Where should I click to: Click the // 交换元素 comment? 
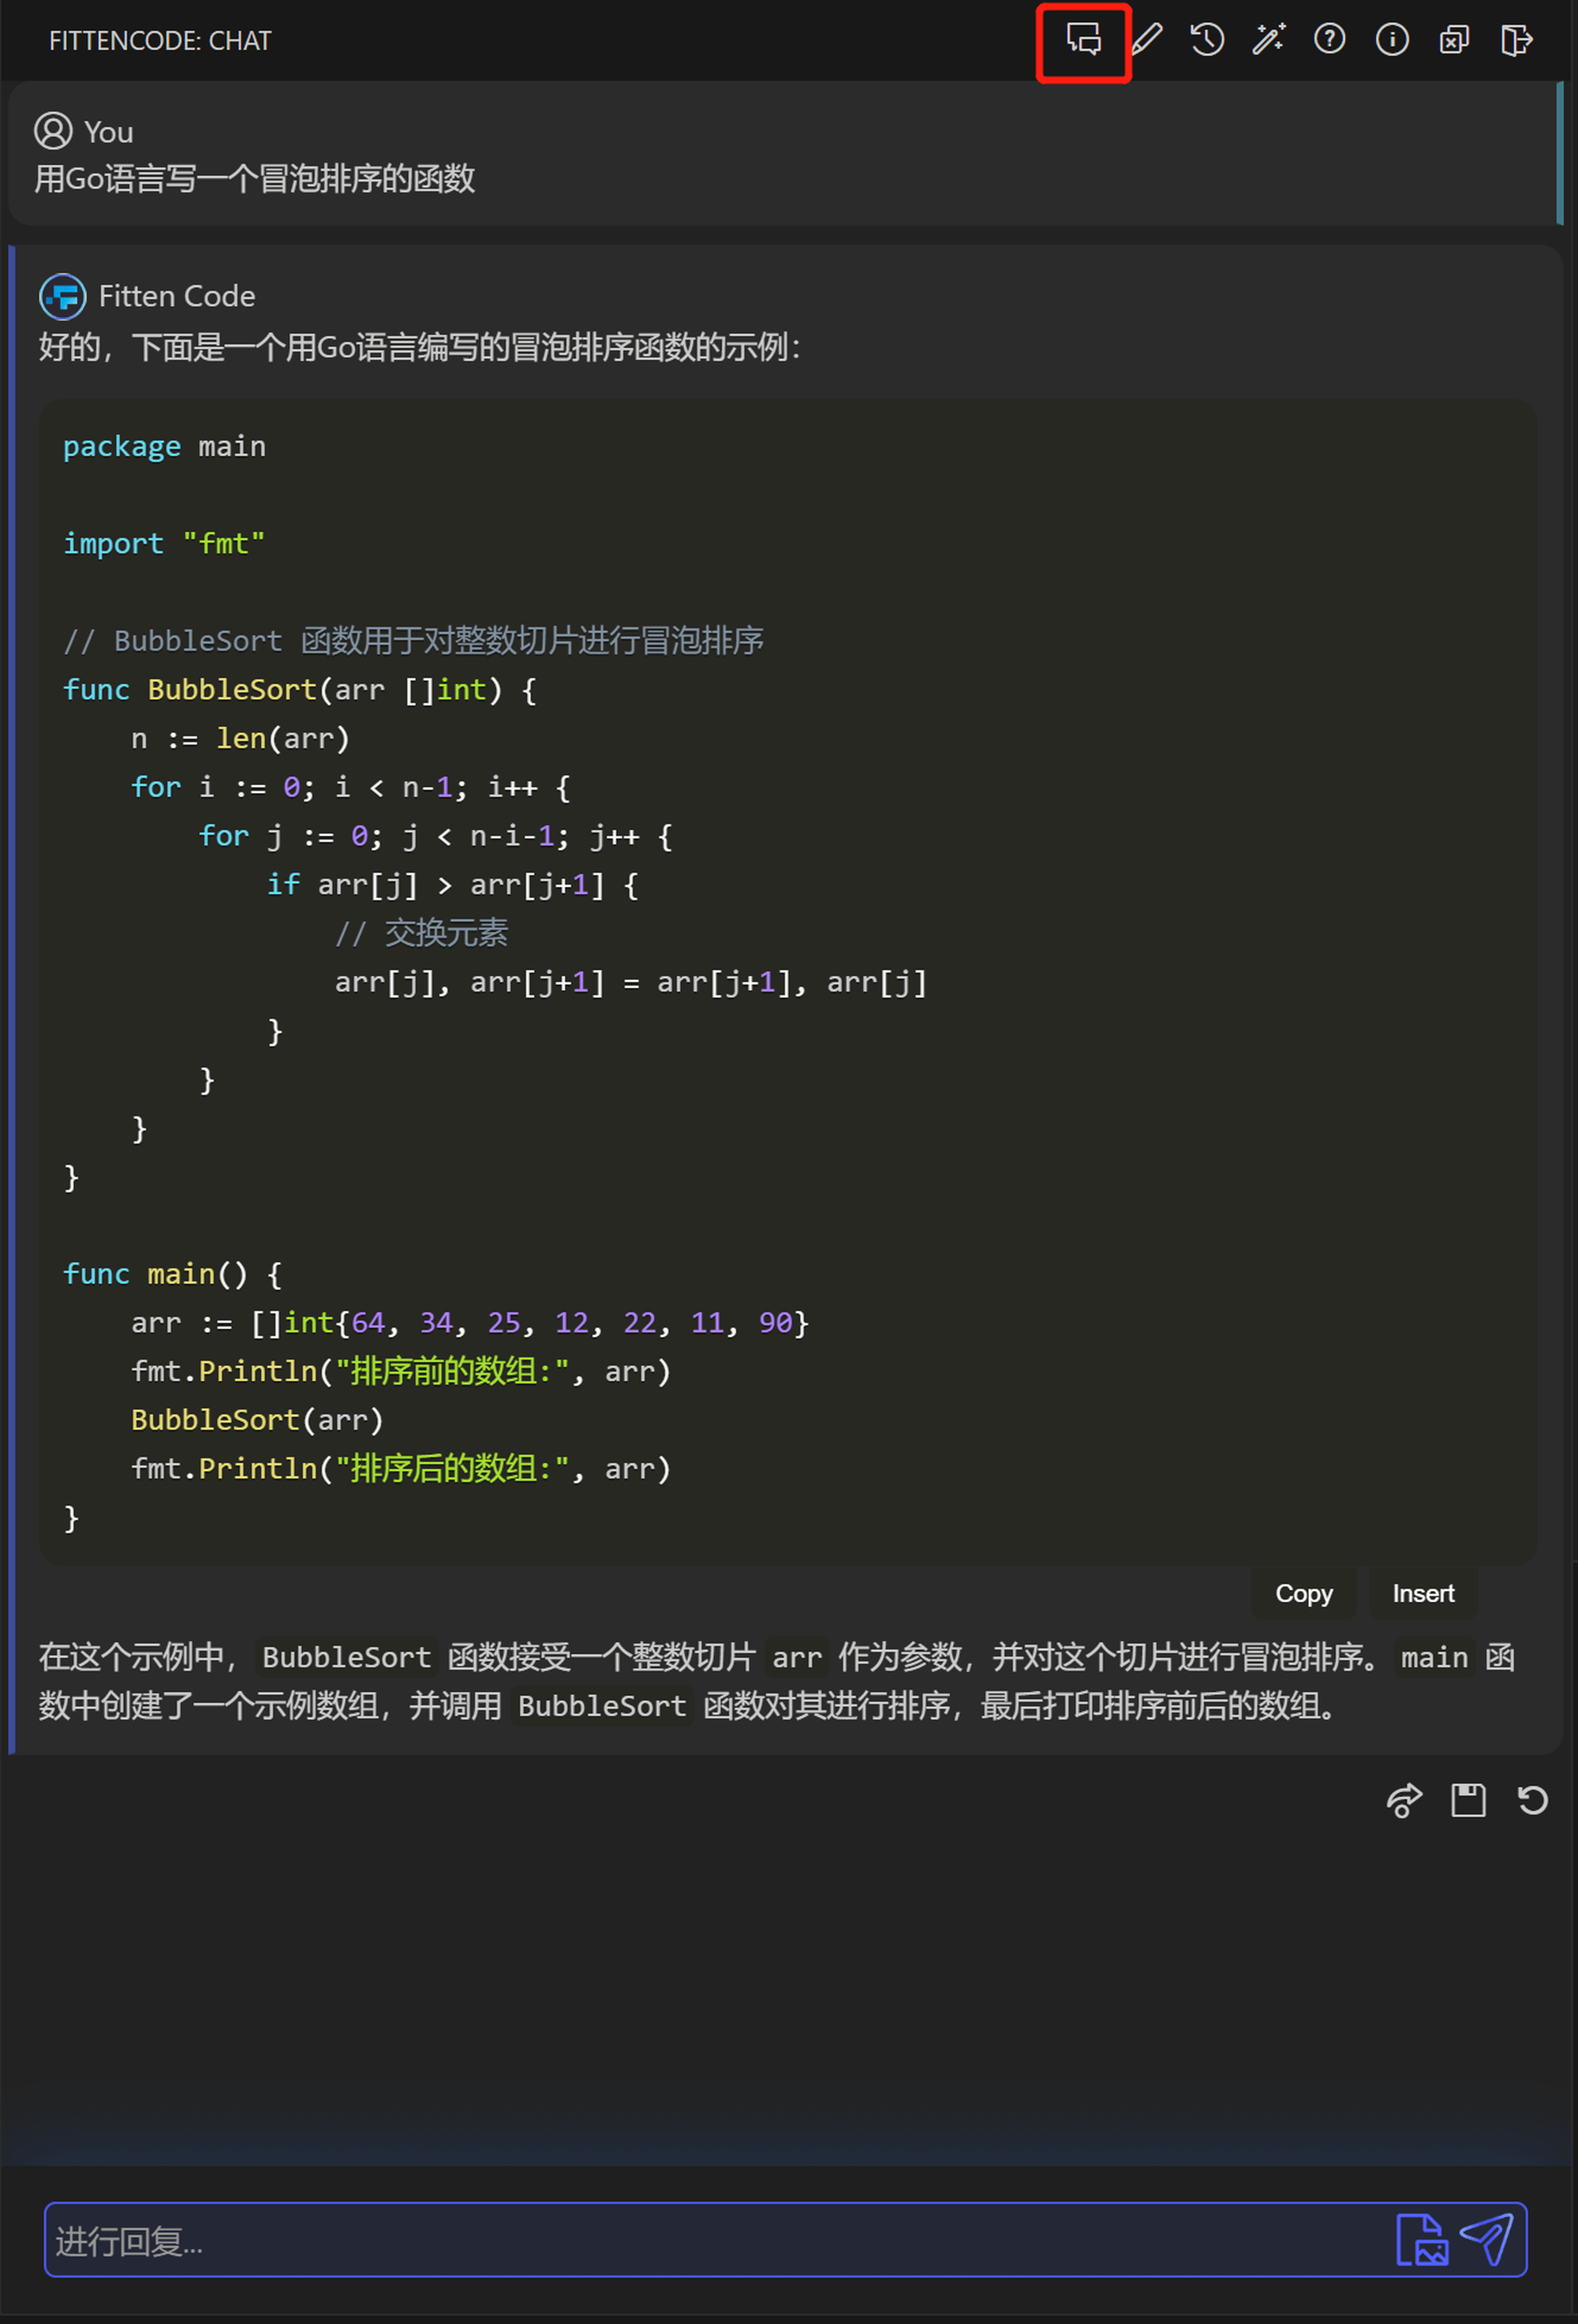[x=421, y=933]
